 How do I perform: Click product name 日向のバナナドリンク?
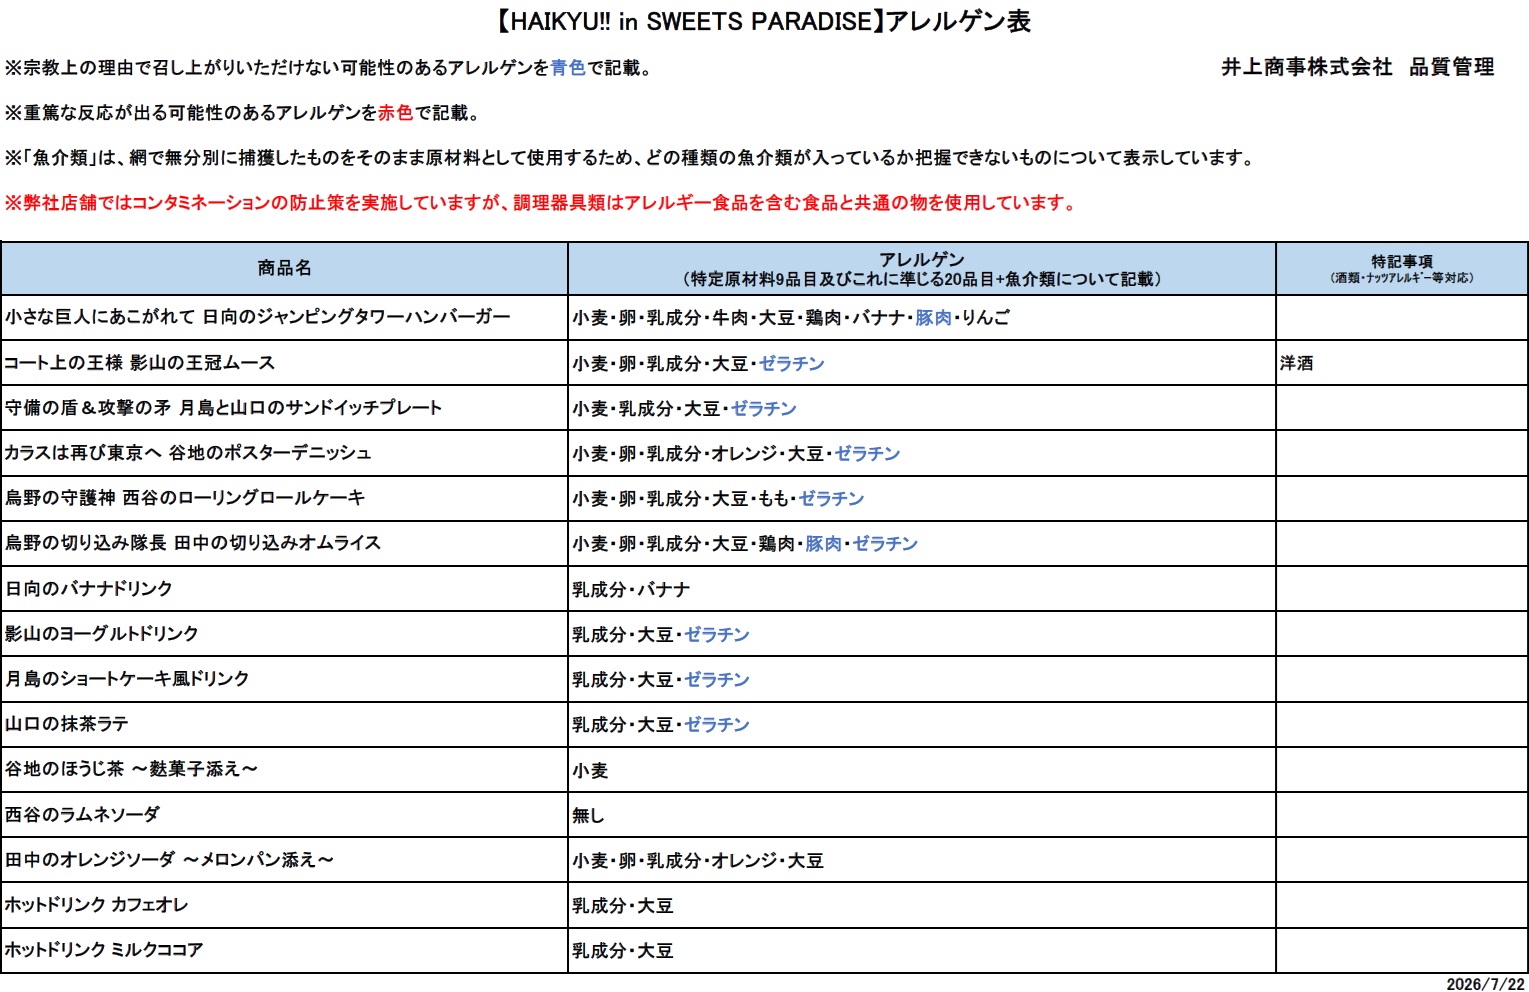coord(89,588)
